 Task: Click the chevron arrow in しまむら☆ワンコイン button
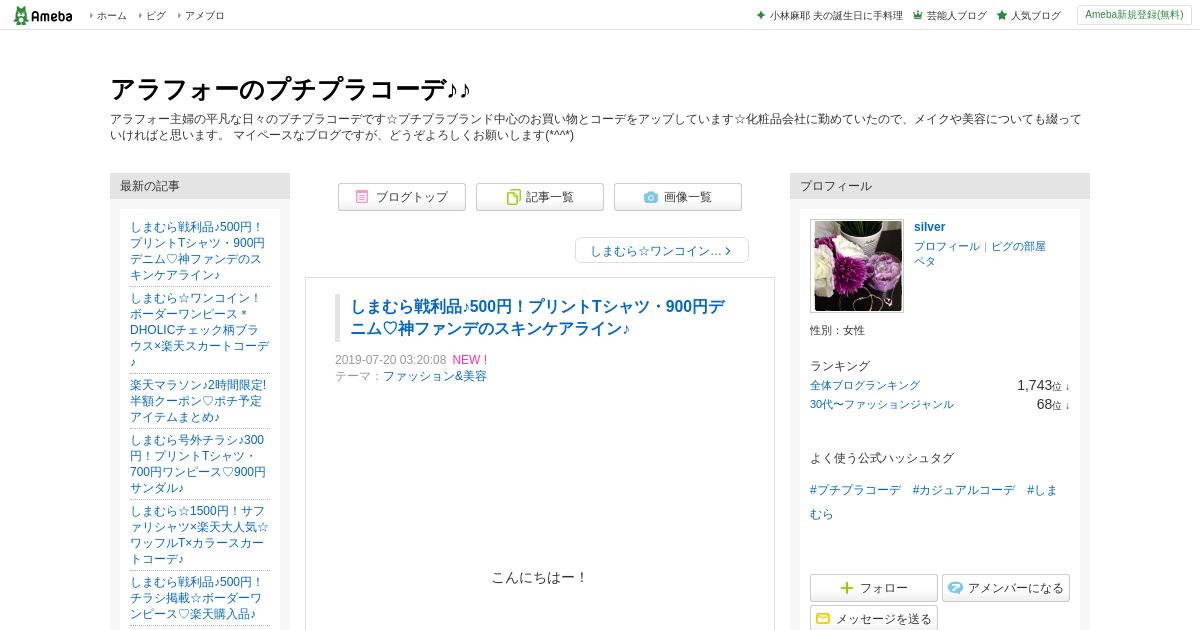pos(728,251)
